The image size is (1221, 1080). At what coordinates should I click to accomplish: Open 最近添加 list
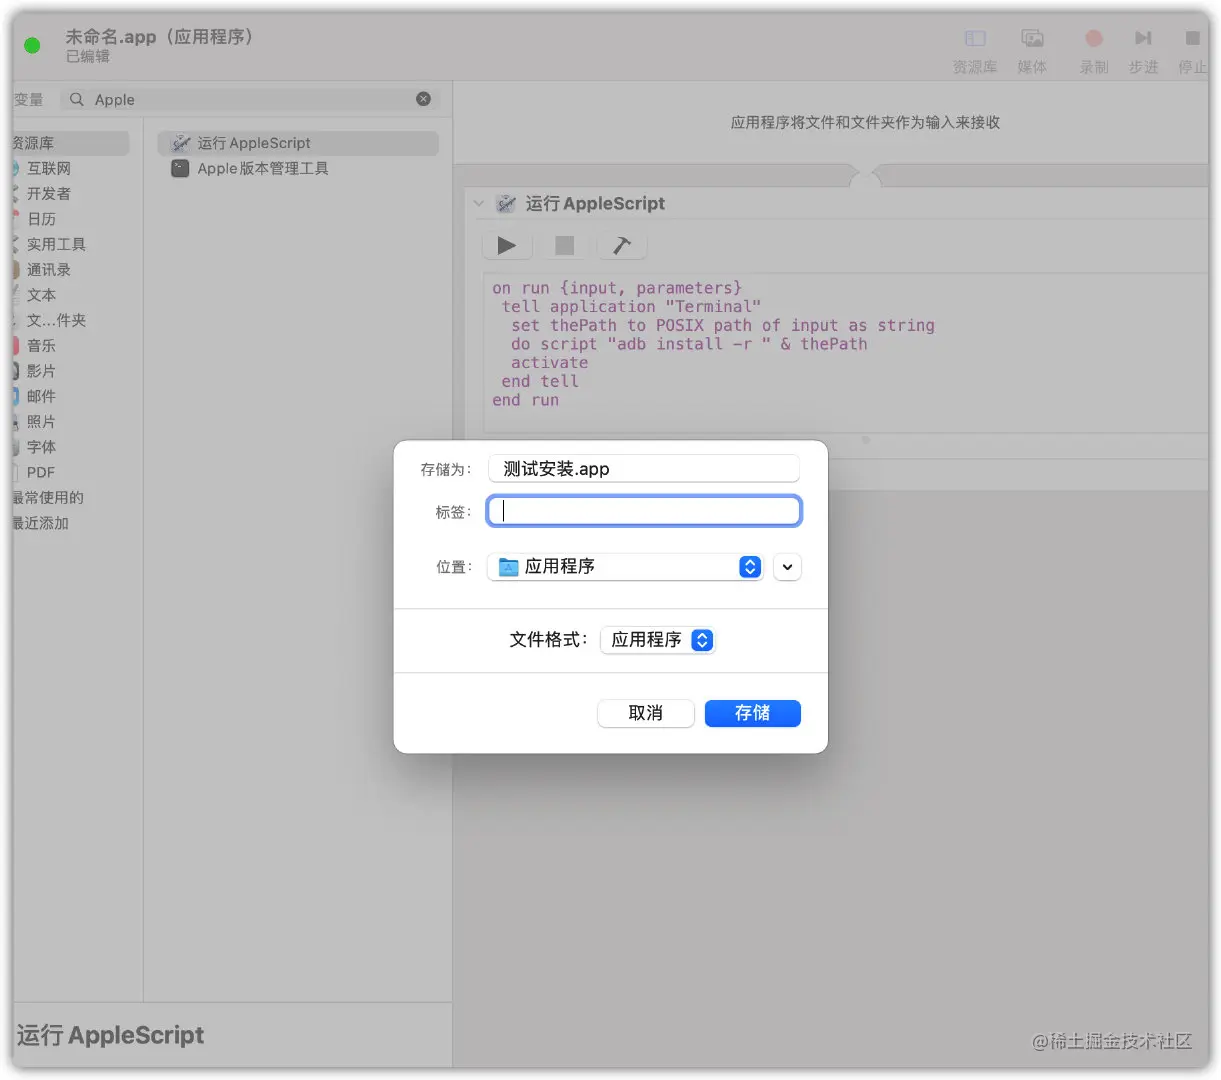click(x=41, y=523)
